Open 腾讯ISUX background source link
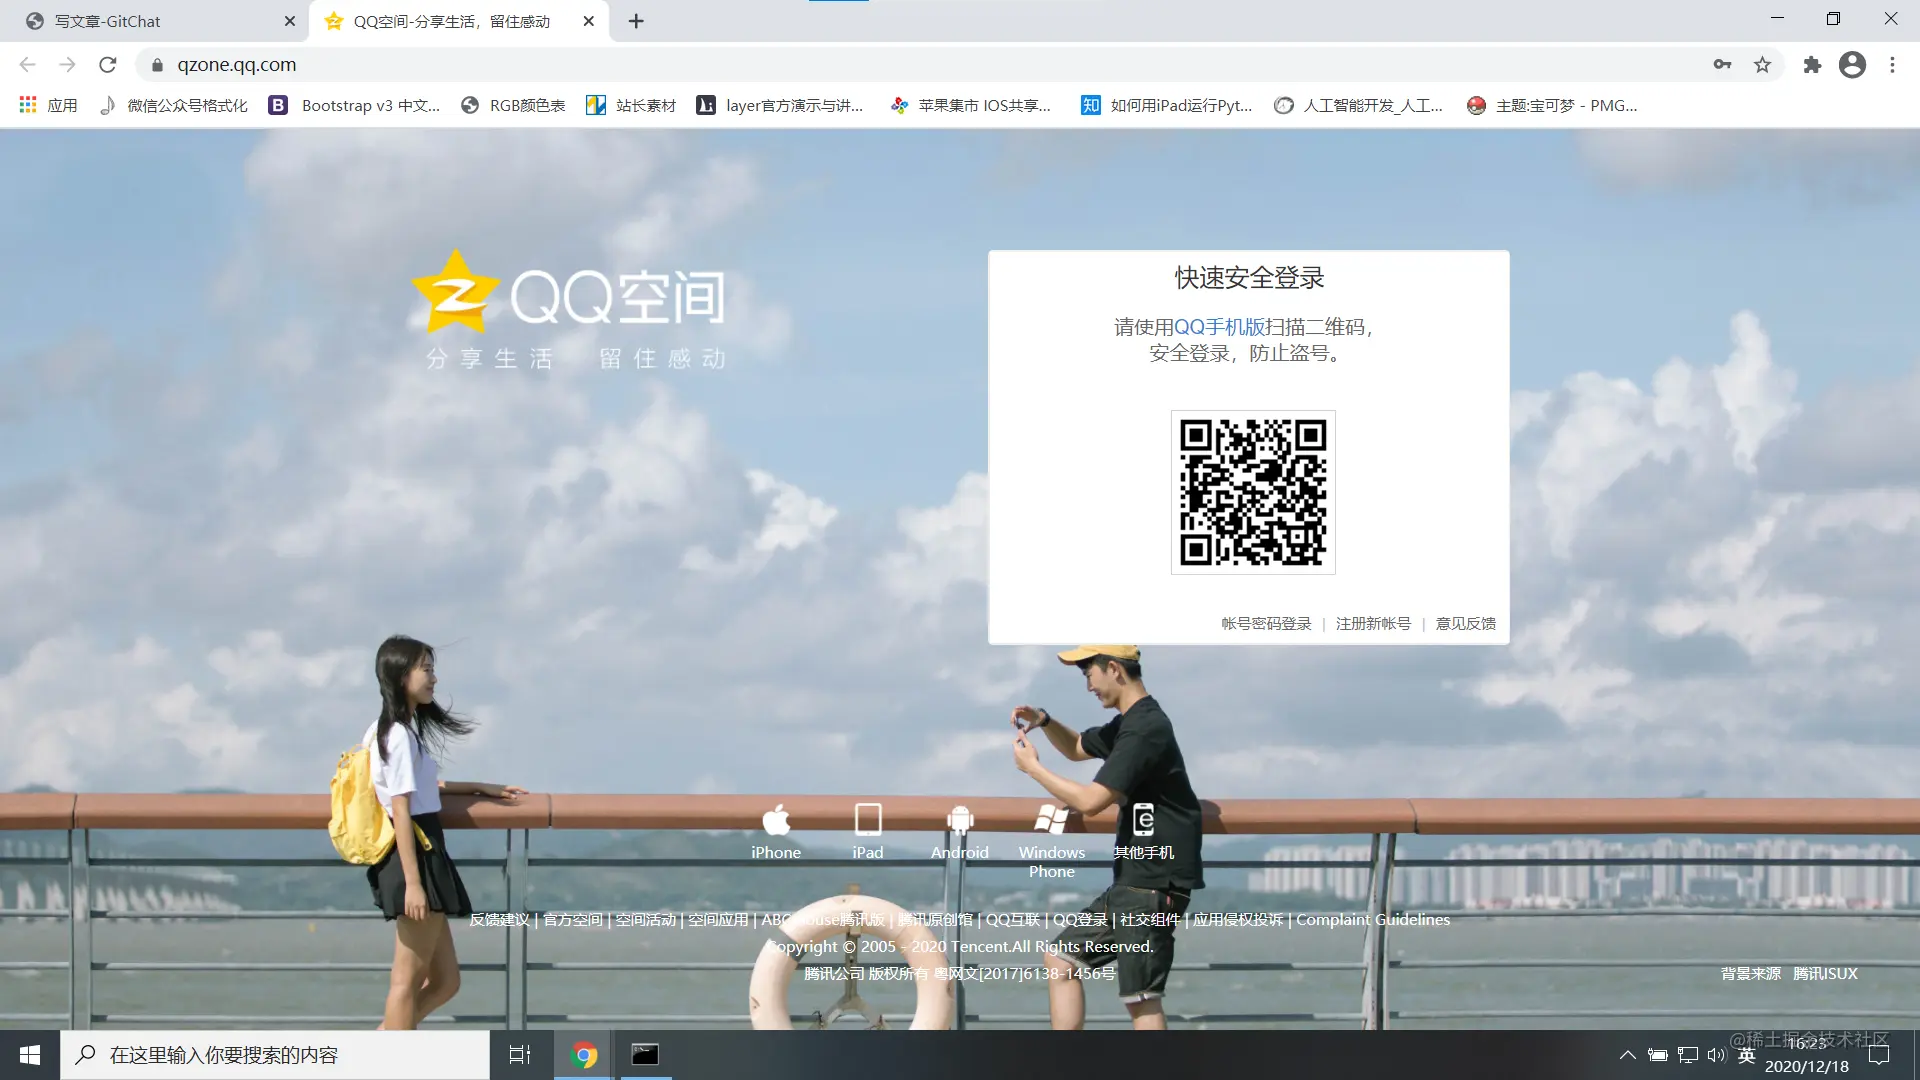 (1825, 974)
